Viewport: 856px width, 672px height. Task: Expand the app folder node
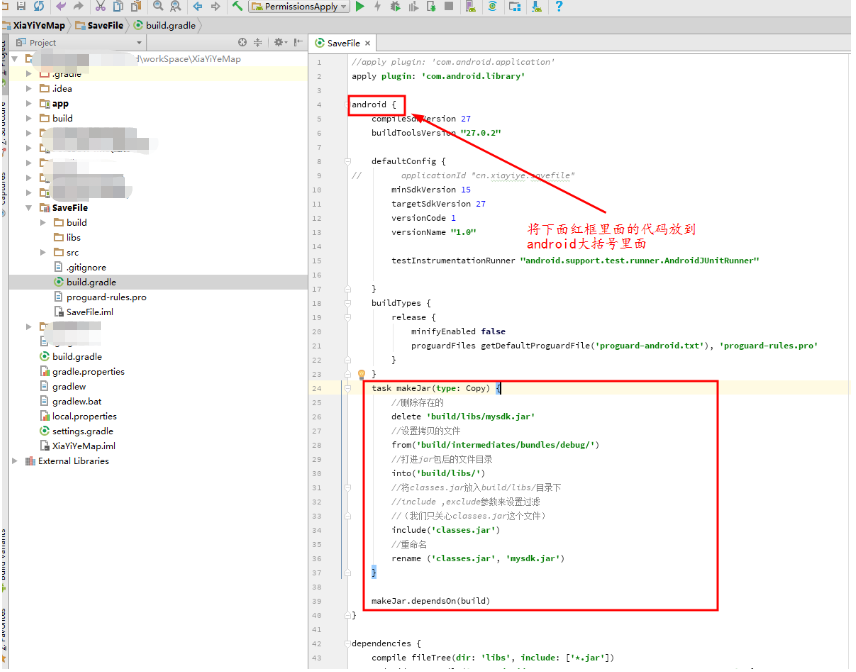[x=29, y=102]
